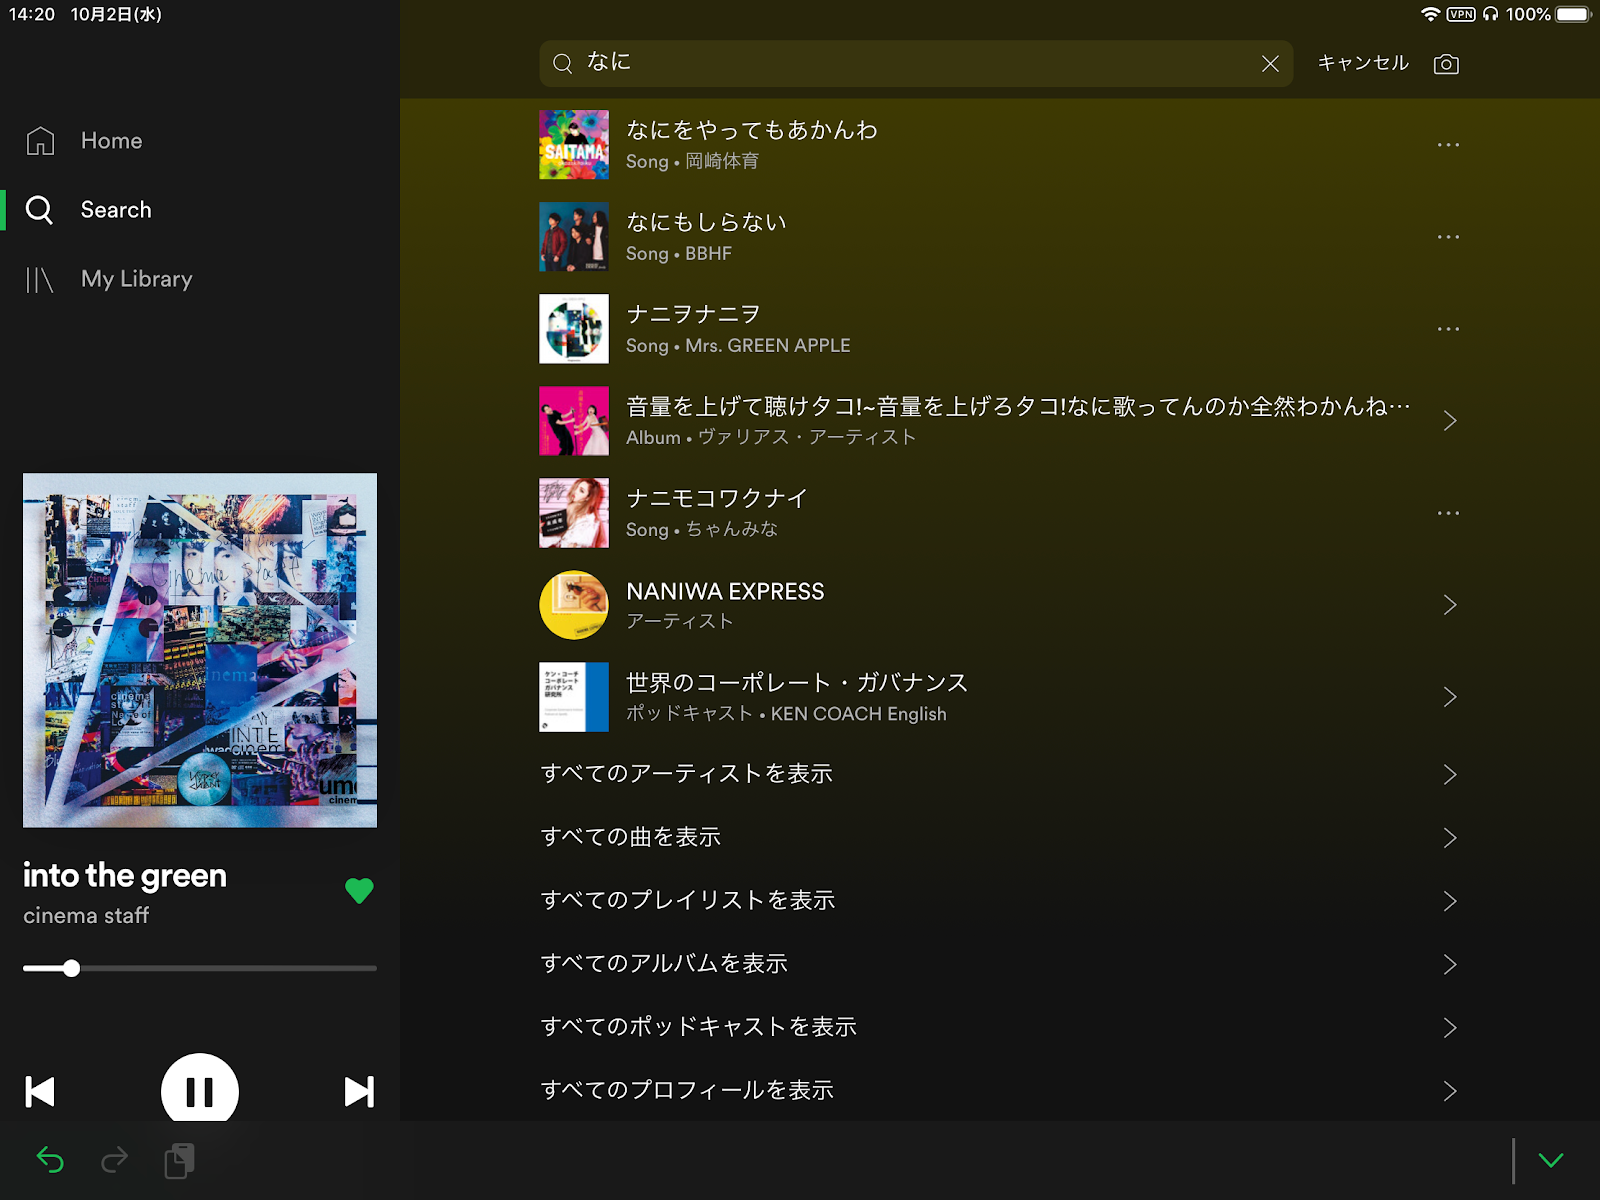Tap the magnifier icon in search field
Viewport: 1600px width, 1200px height.
point(563,64)
